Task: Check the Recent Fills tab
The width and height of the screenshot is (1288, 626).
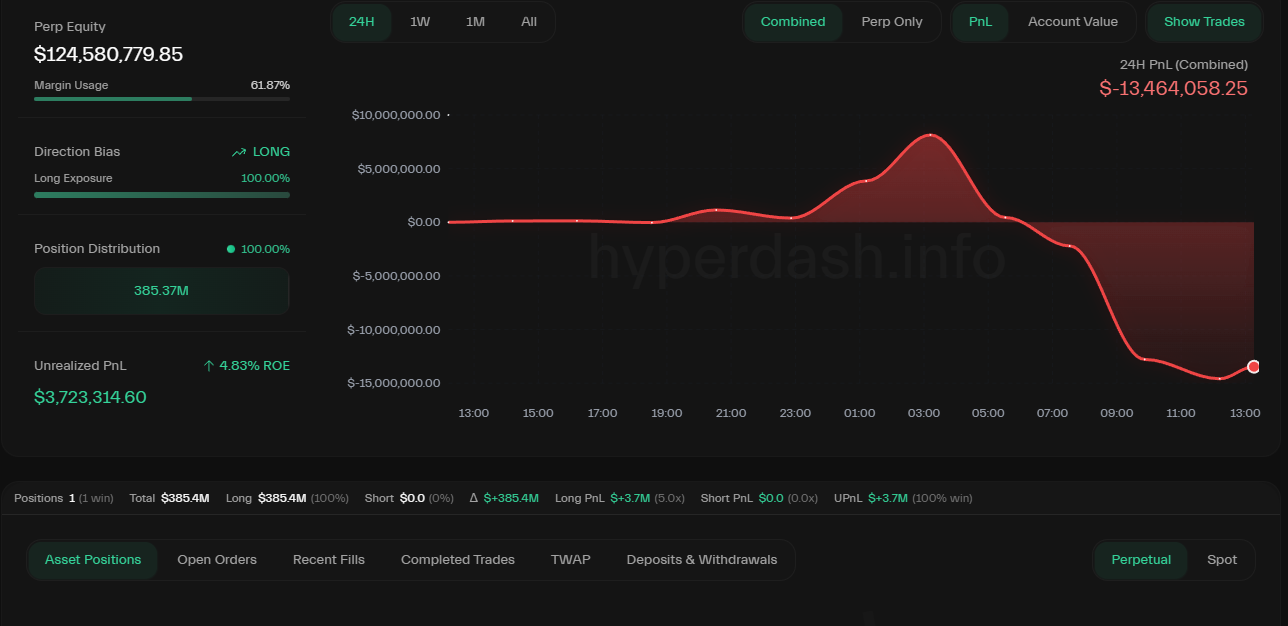Action: click(329, 560)
